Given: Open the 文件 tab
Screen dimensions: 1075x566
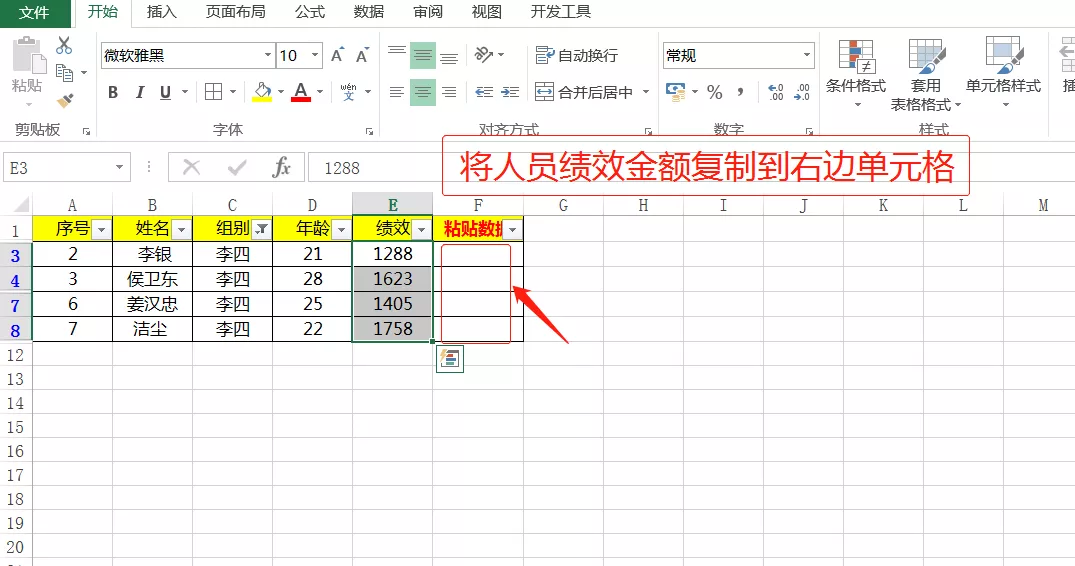Looking at the screenshot, I should [34, 13].
